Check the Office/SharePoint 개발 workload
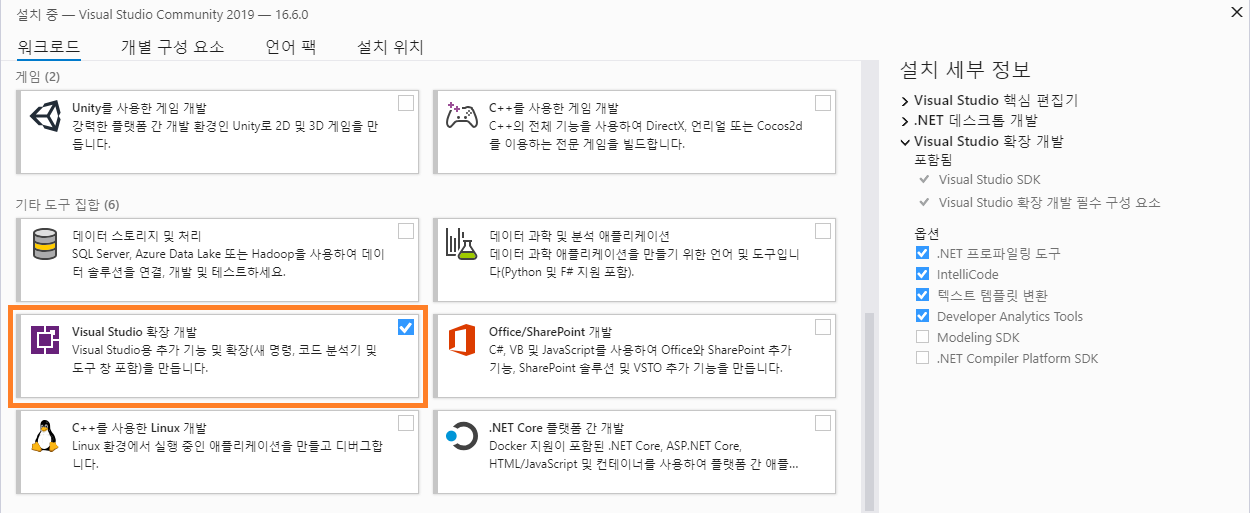 coord(822,327)
